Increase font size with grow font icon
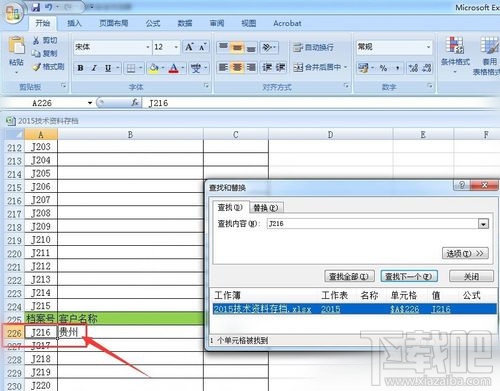Viewport: 500px width, 391px height. click(189, 47)
